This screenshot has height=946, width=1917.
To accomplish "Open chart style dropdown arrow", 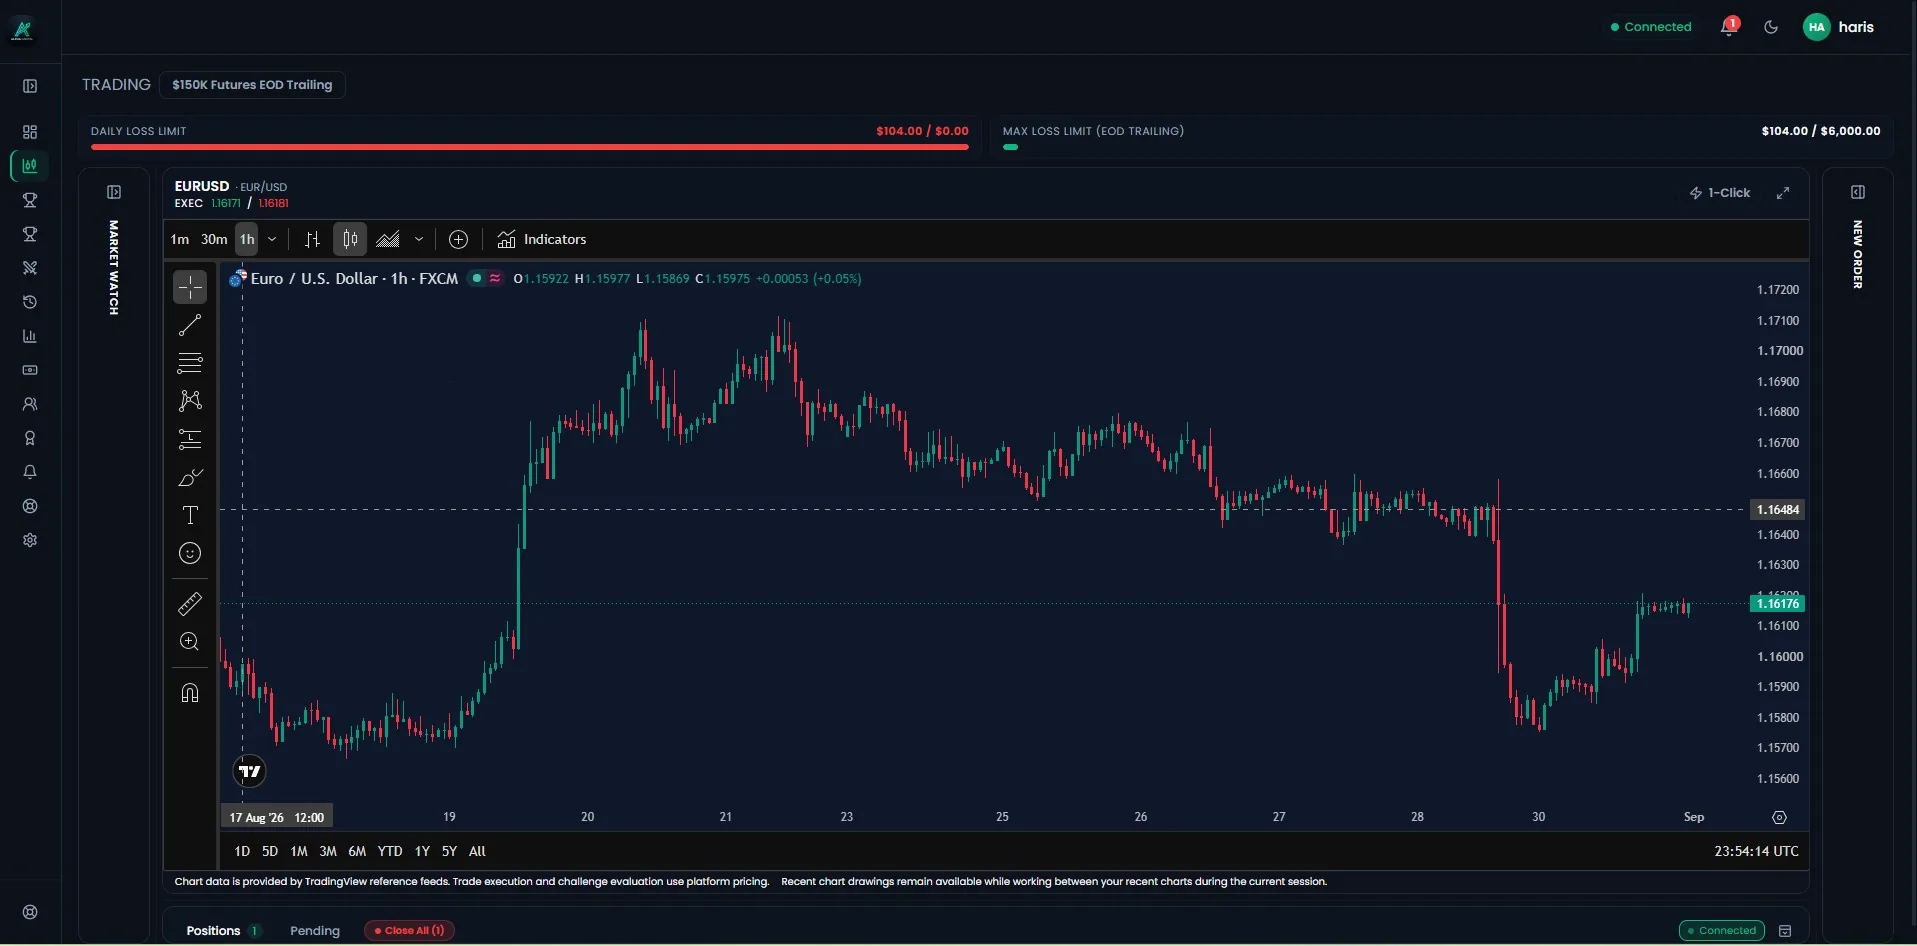I will point(419,239).
